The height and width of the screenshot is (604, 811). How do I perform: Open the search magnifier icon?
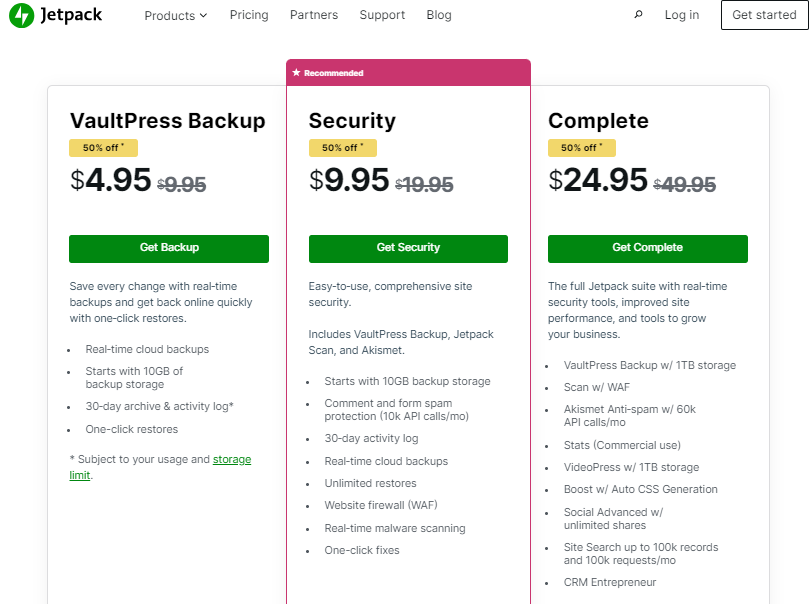pyautogui.click(x=638, y=15)
